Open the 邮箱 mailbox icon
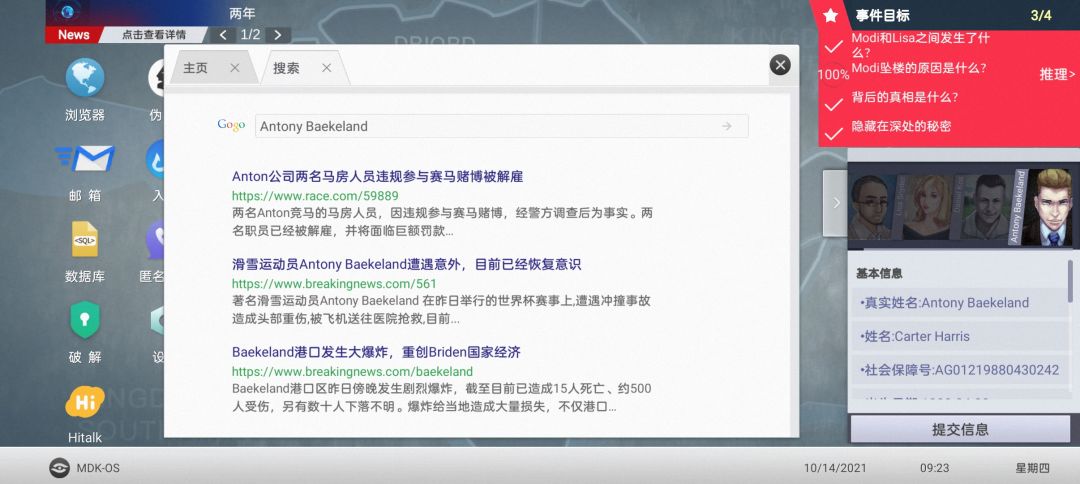The width and height of the screenshot is (1080, 484). [x=85, y=159]
